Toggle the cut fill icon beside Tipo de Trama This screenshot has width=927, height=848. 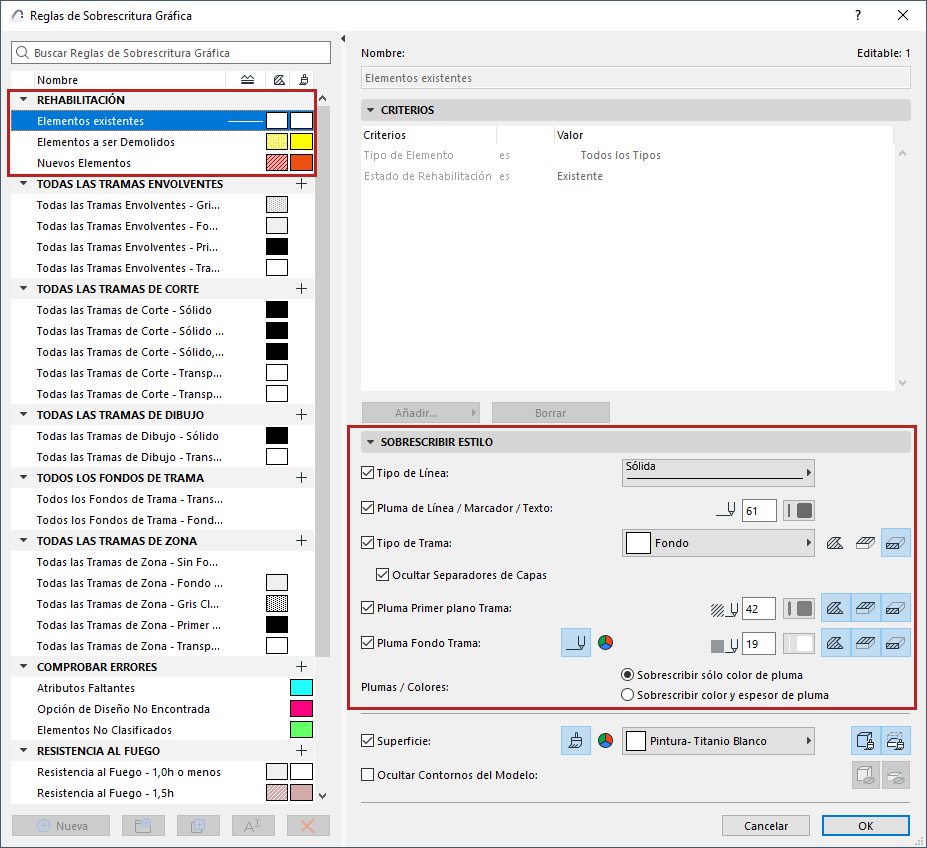(896, 543)
